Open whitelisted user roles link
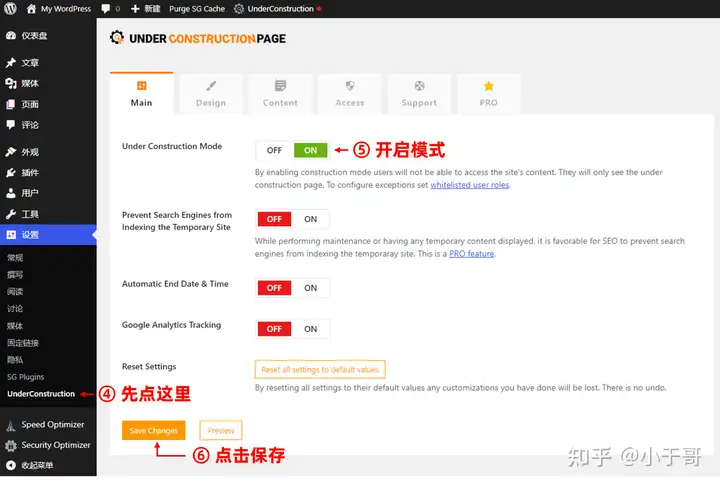The height and width of the screenshot is (486, 720). pos(470,185)
